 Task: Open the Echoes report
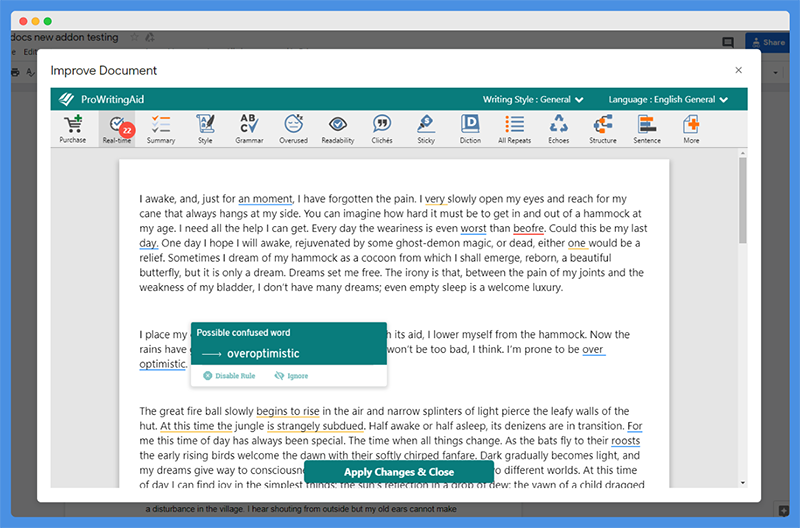click(559, 129)
